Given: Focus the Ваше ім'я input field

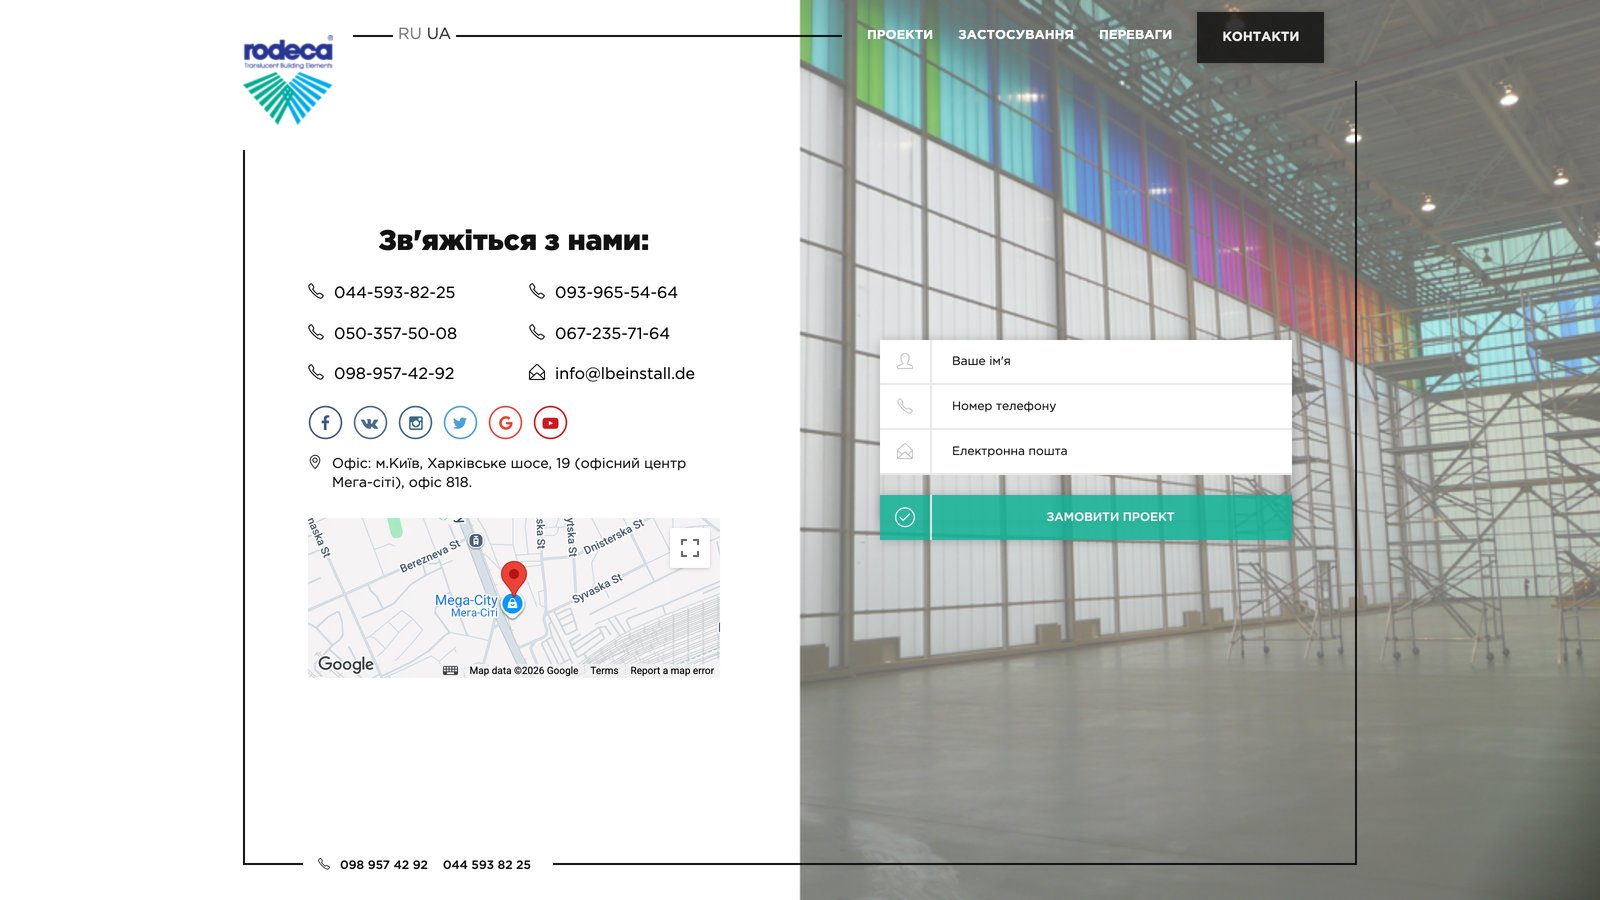Looking at the screenshot, I should [1110, 361].
